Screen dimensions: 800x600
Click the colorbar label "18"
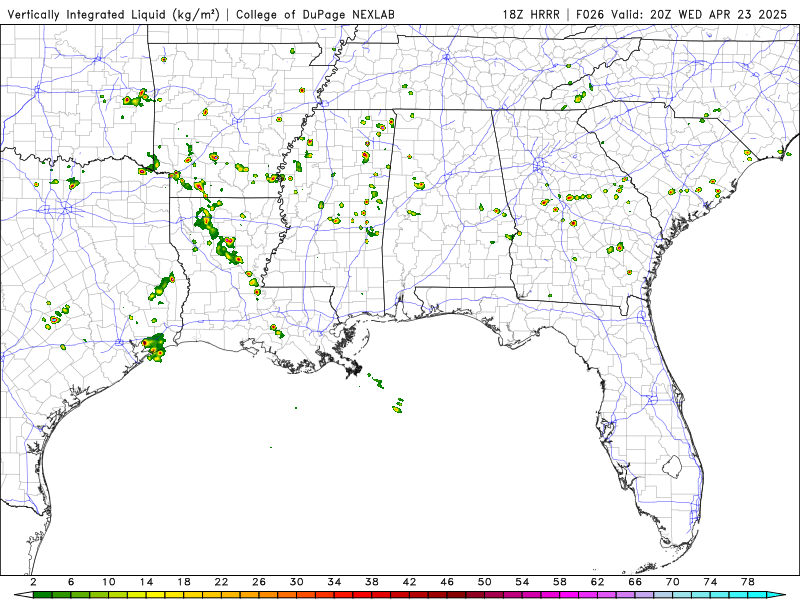[x=184, y=582]
